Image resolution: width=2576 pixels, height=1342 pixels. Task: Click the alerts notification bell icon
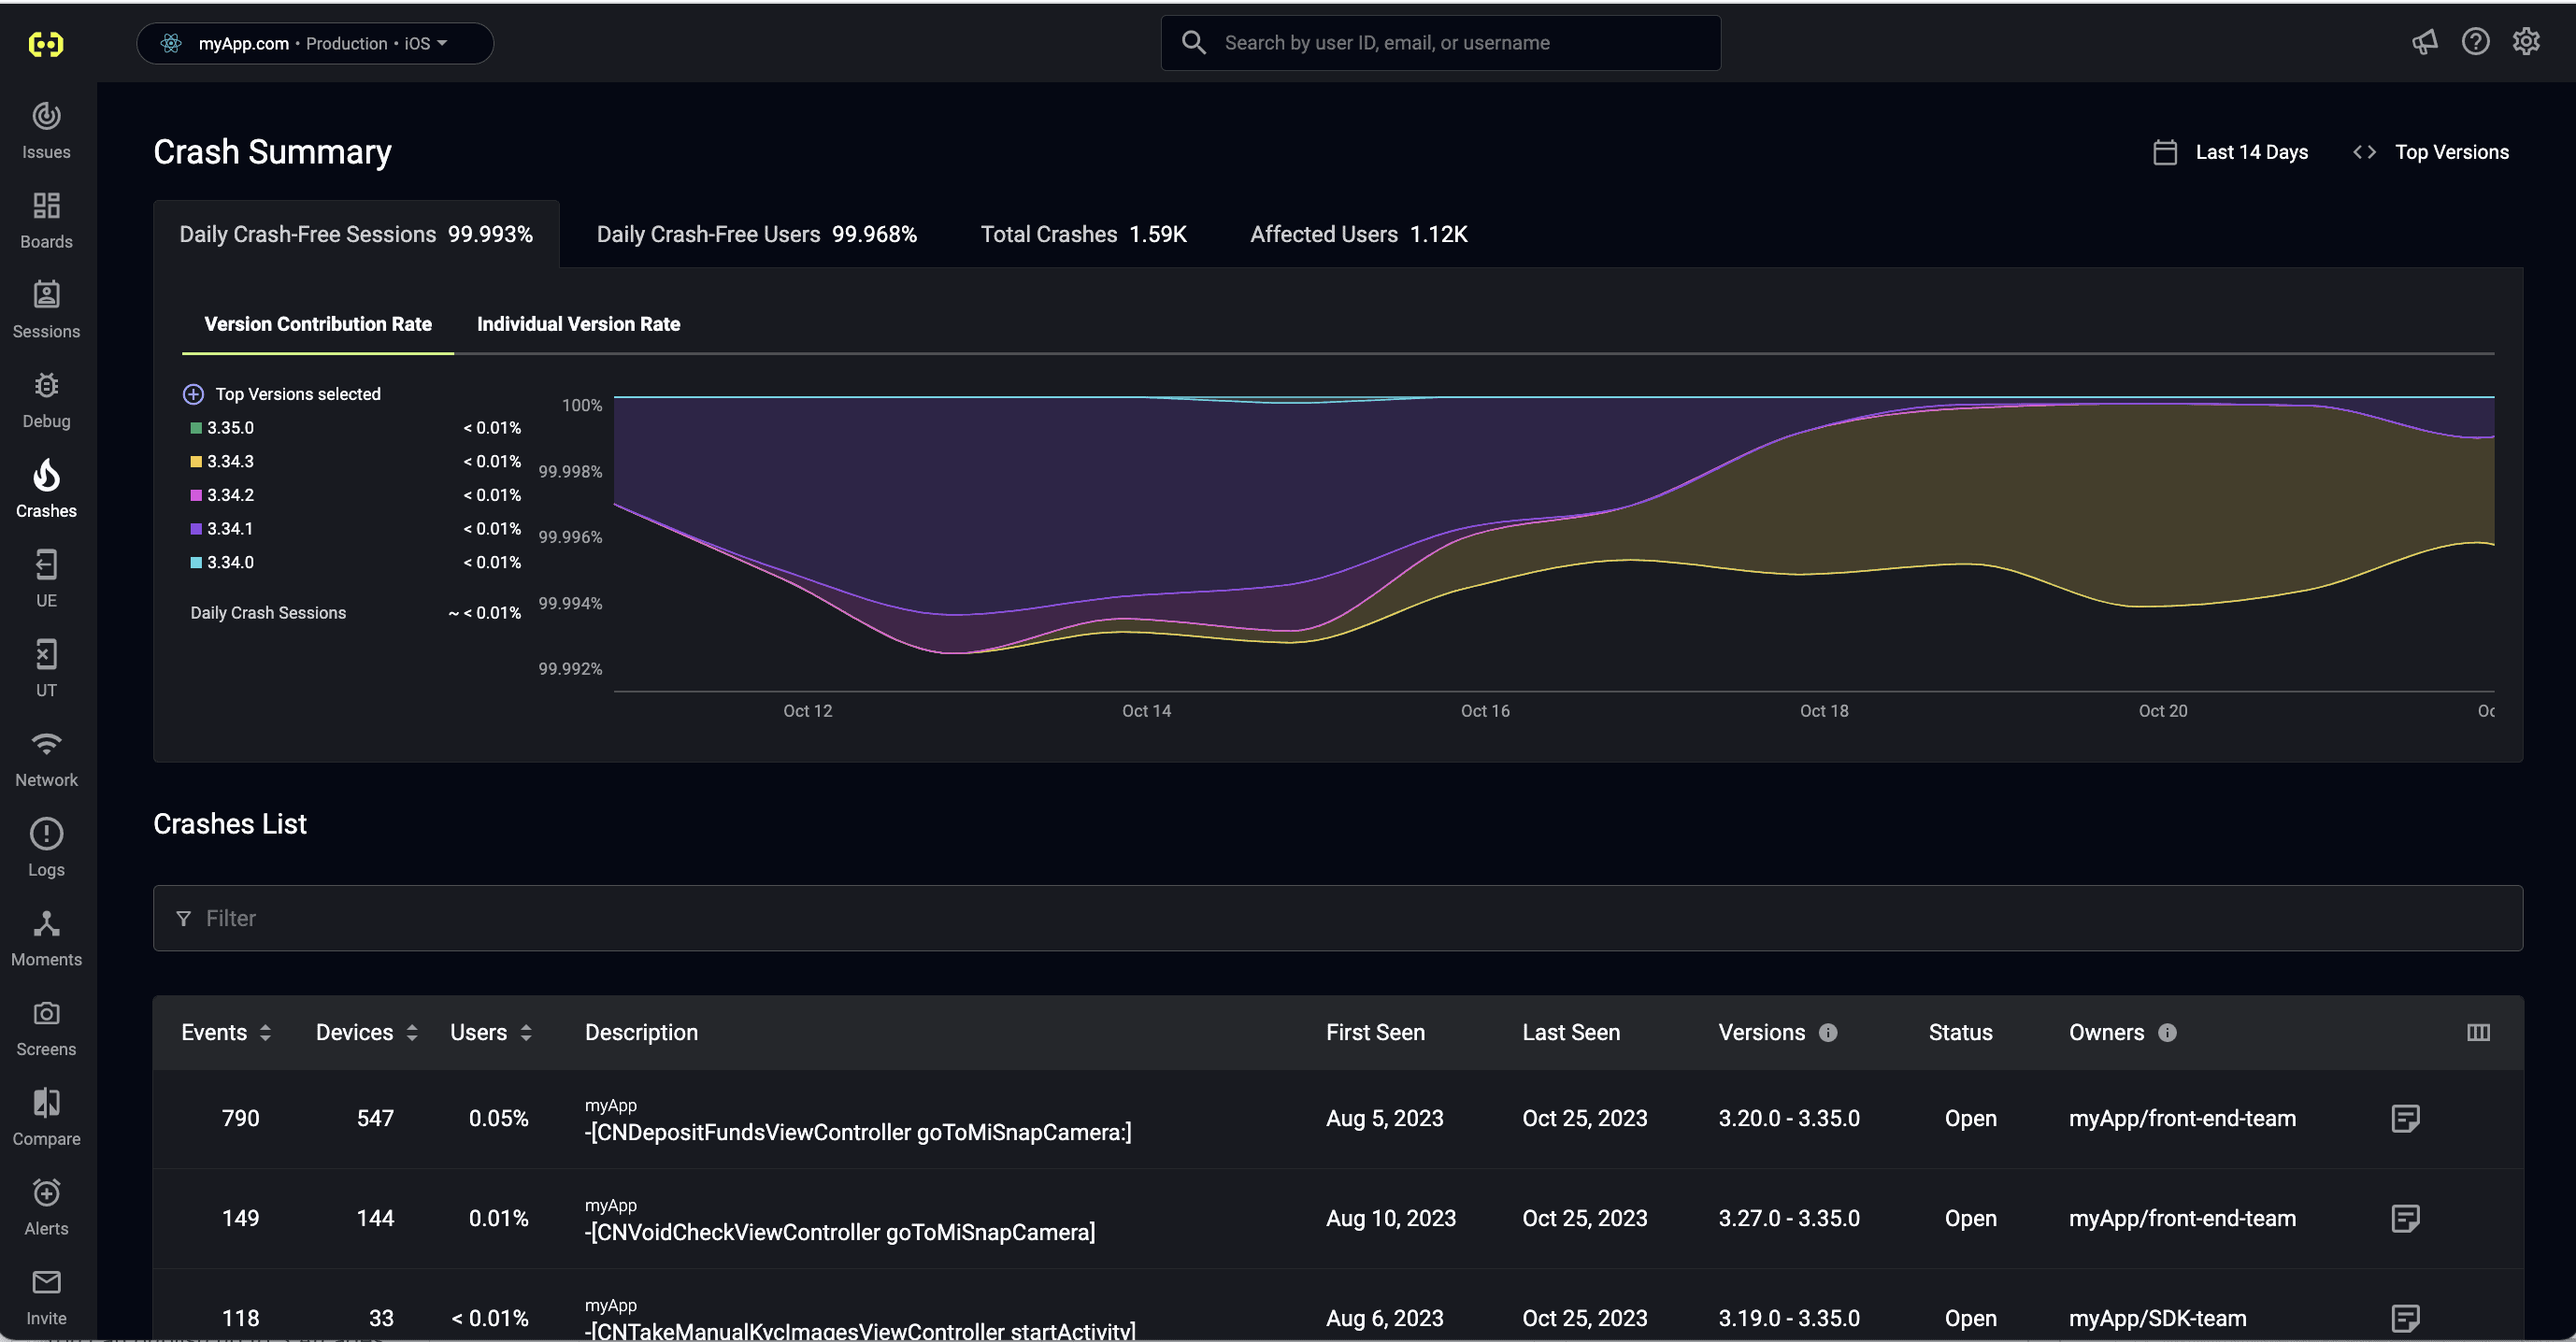(x=46, y=1192)
